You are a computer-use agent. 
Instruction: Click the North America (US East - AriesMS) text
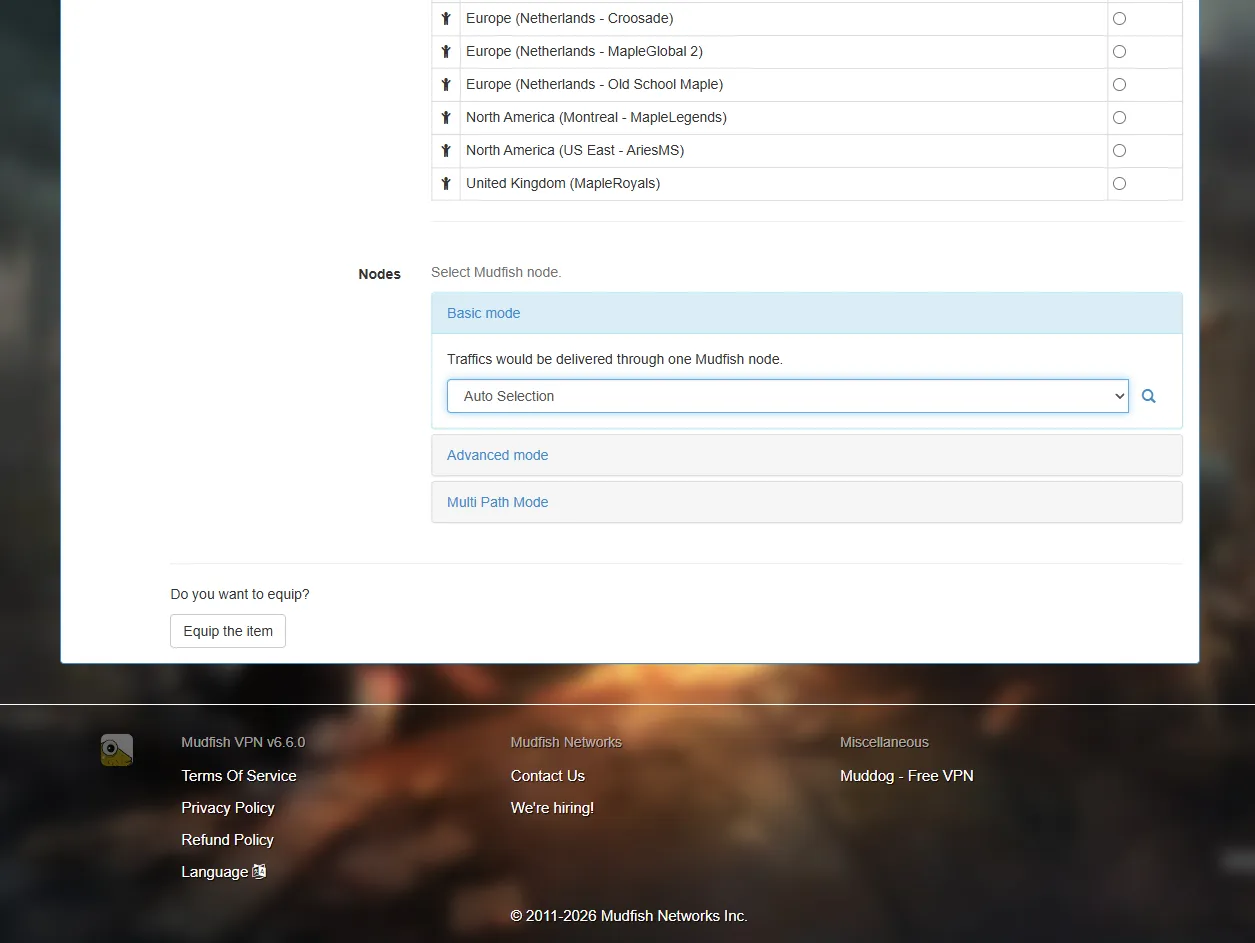pos(575,150)
